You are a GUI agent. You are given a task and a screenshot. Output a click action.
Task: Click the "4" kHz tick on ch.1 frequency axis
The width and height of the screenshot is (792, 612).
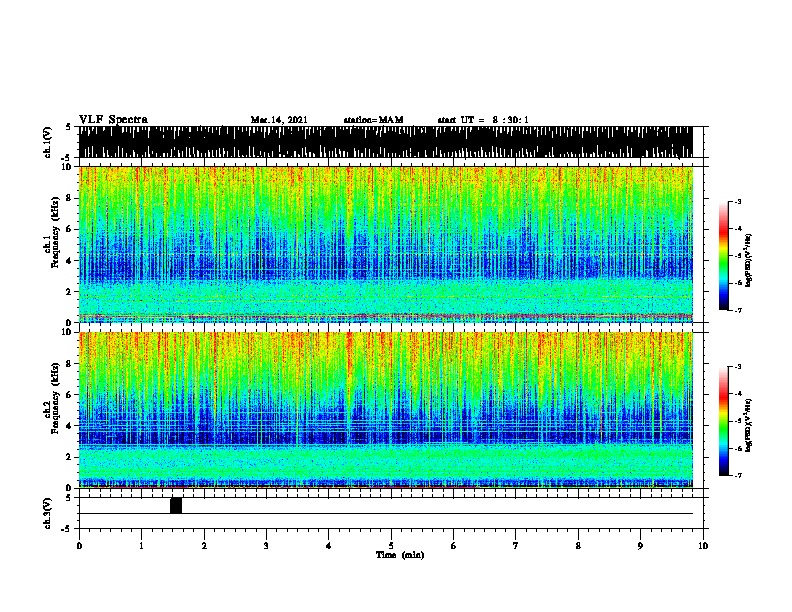point(69,261)
